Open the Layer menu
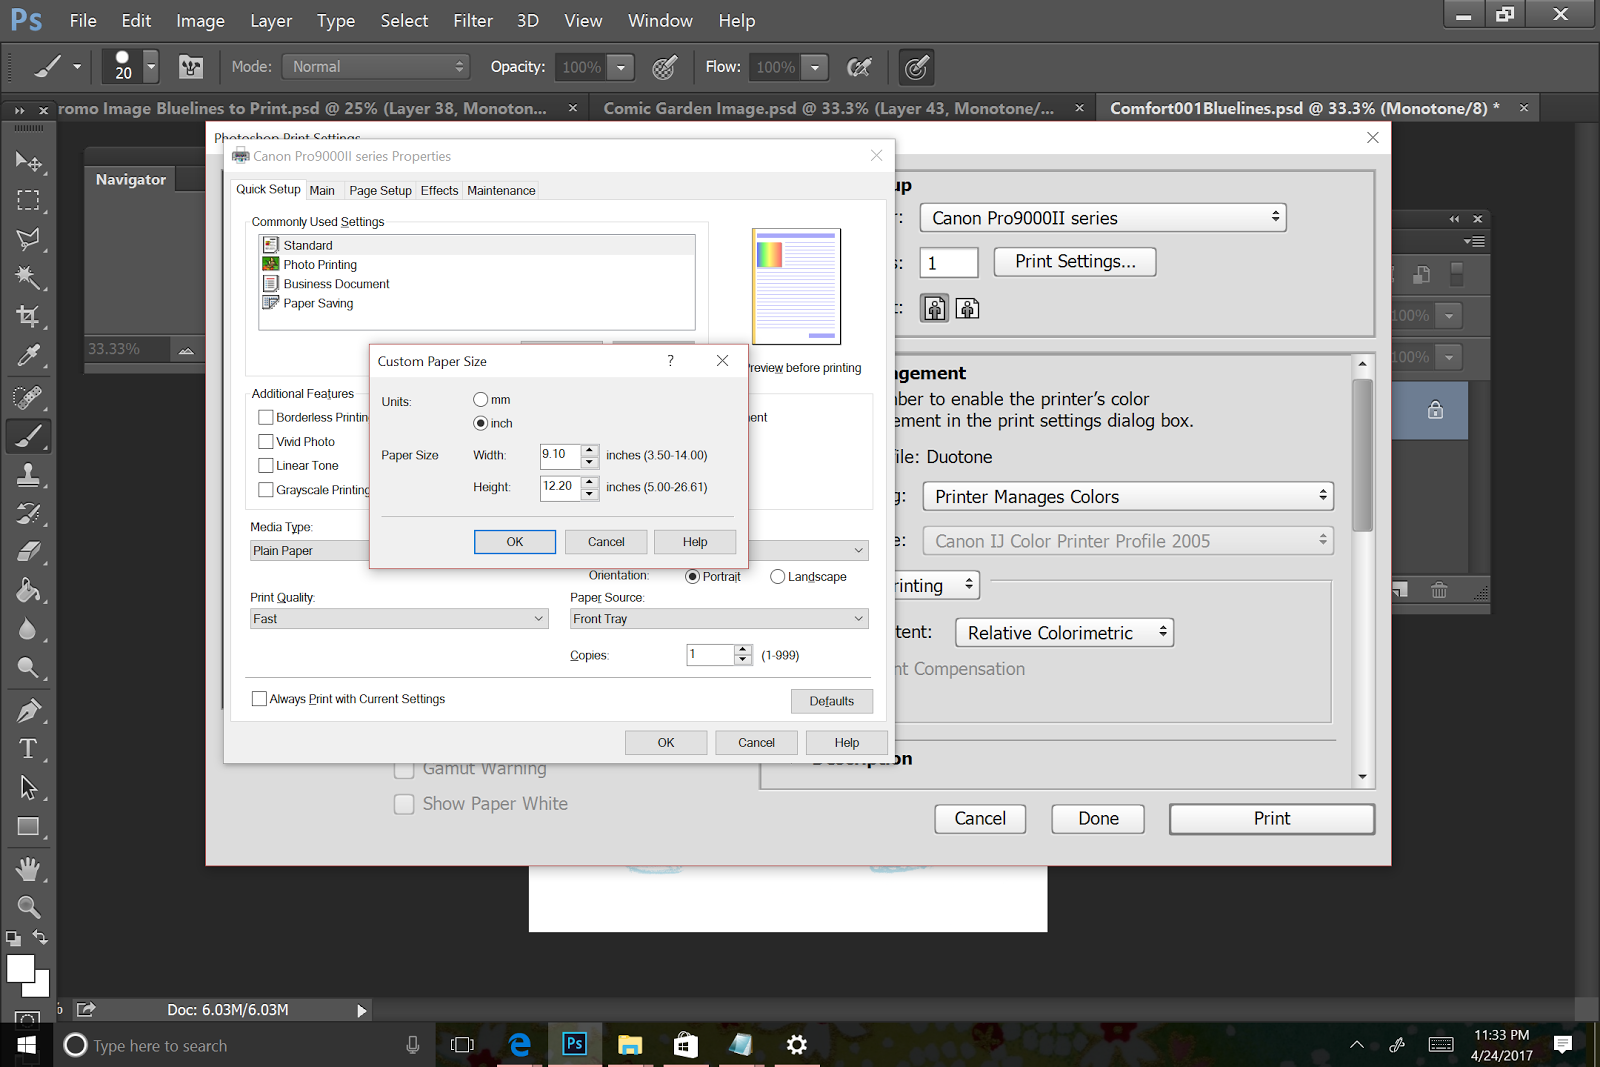1600x1067 pixels. pyautogui.click(x=271, y=20)
